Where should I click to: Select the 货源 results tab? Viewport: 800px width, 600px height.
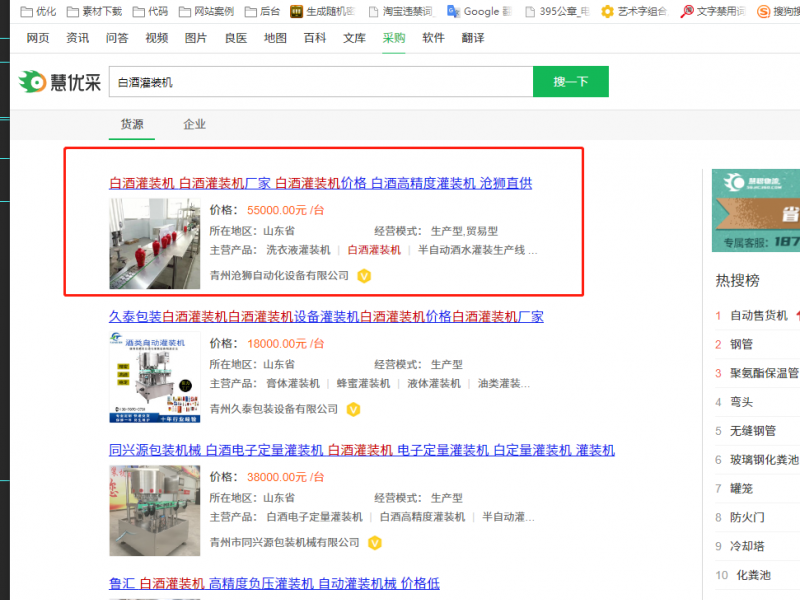132,124
